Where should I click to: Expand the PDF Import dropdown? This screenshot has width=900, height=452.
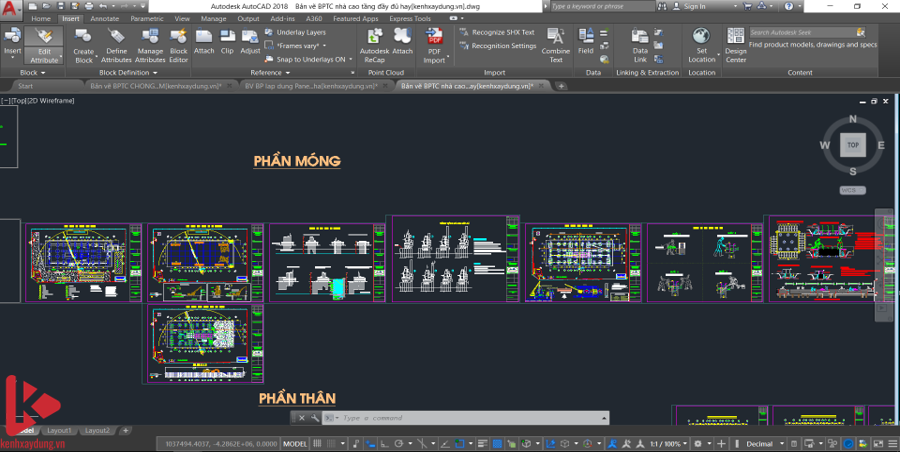[x=434, y=60]
